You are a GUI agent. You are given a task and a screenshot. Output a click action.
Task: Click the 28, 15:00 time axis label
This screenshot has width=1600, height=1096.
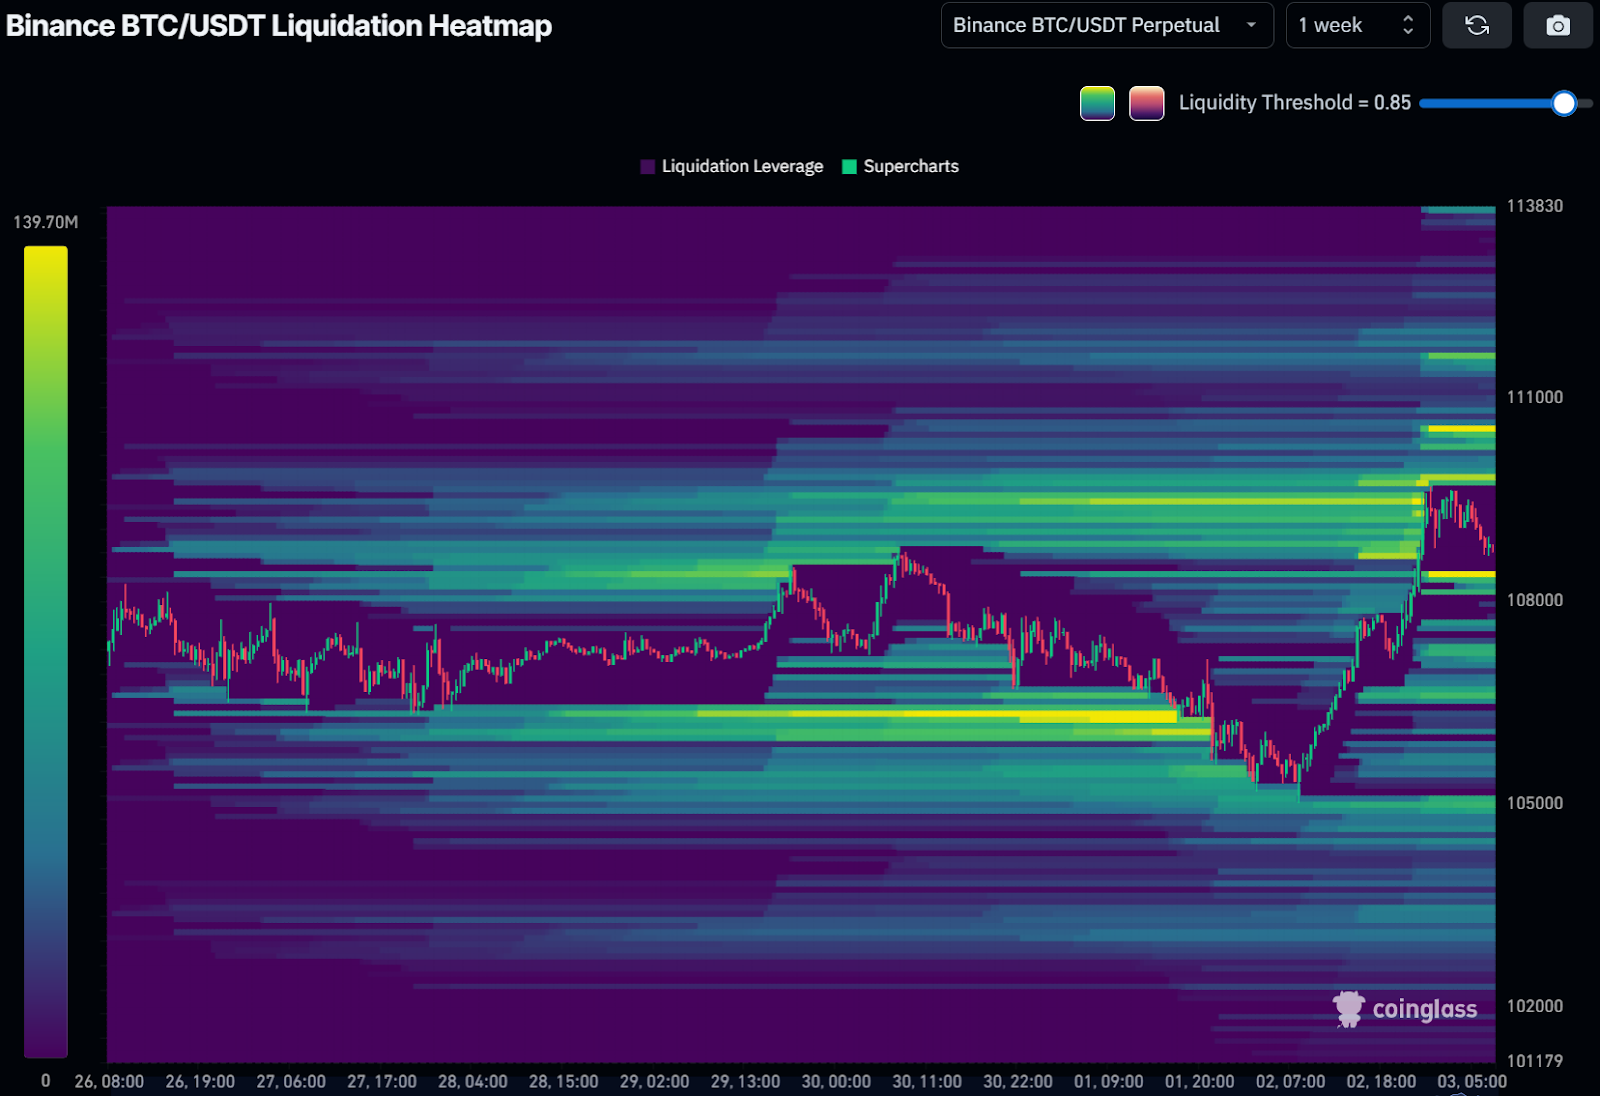click(x=564, y=1082)
